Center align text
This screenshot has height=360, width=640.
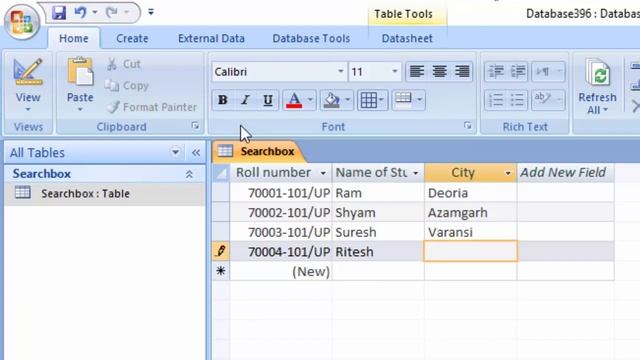tap(440, 71)
